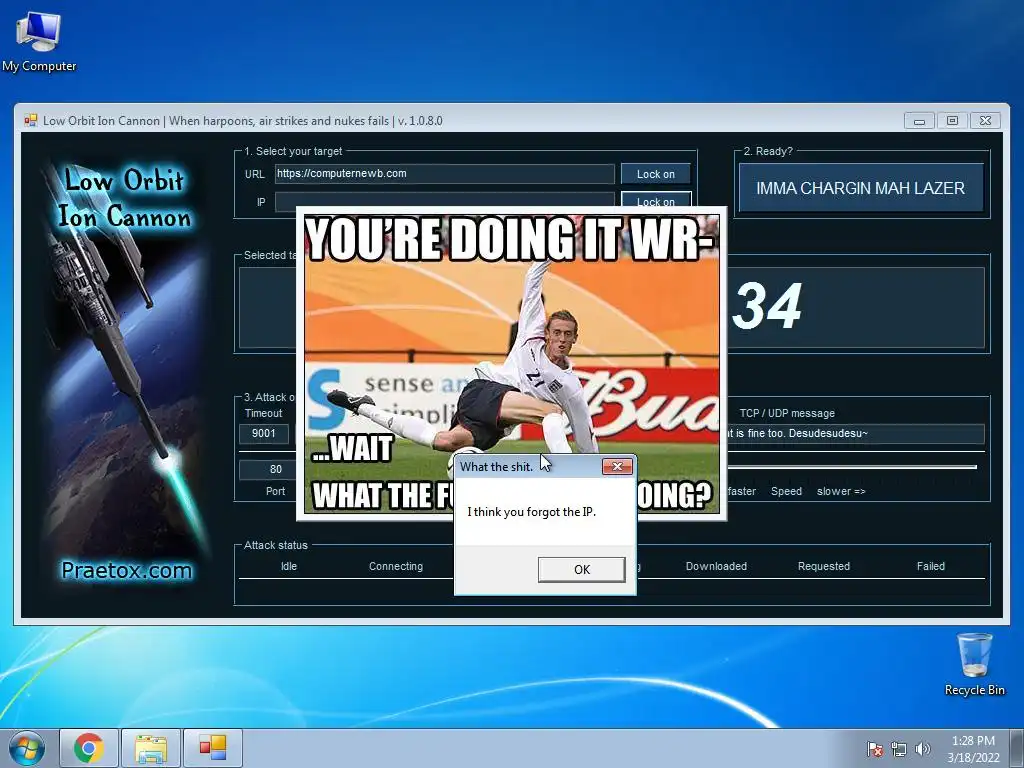The image size is (1024, 768).
Task: Open My Computer desktop icon
Action: click(x=39, y=40)
